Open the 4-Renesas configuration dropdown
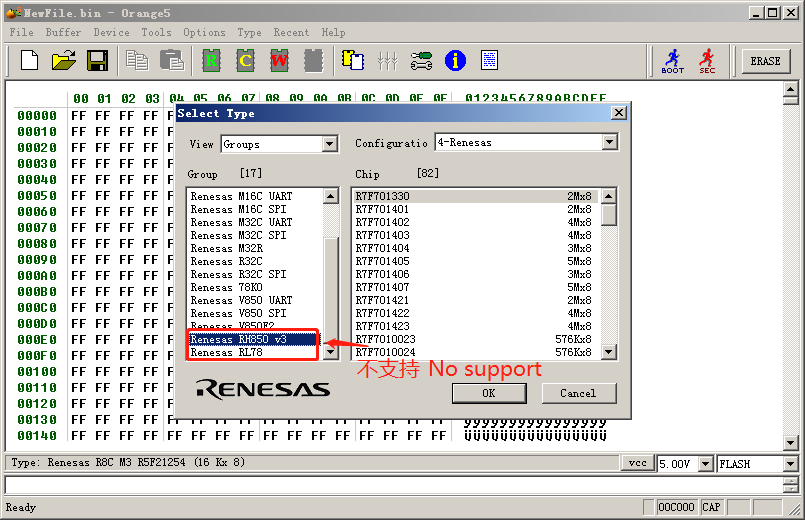The width and height of the screenshot is (805, 520). pyautogui.click(x=609, y=143)
